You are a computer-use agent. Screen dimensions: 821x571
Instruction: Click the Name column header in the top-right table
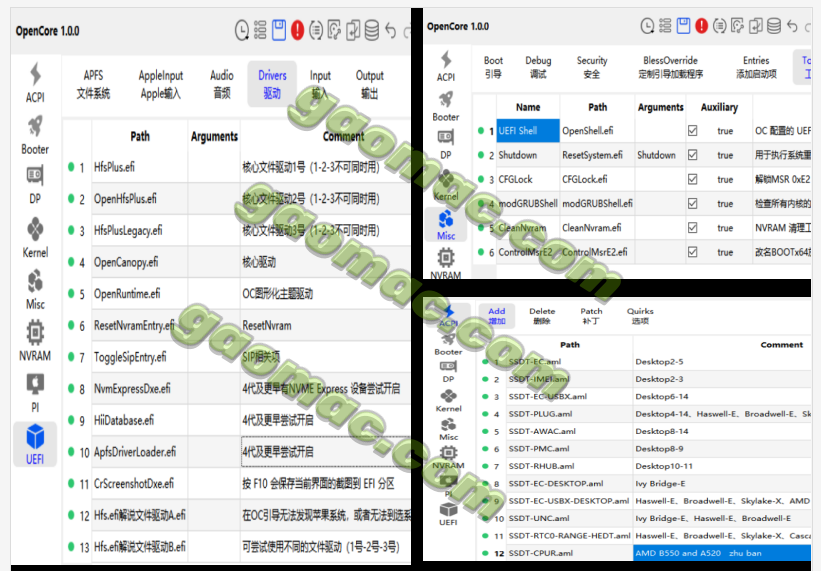(528, 107)
